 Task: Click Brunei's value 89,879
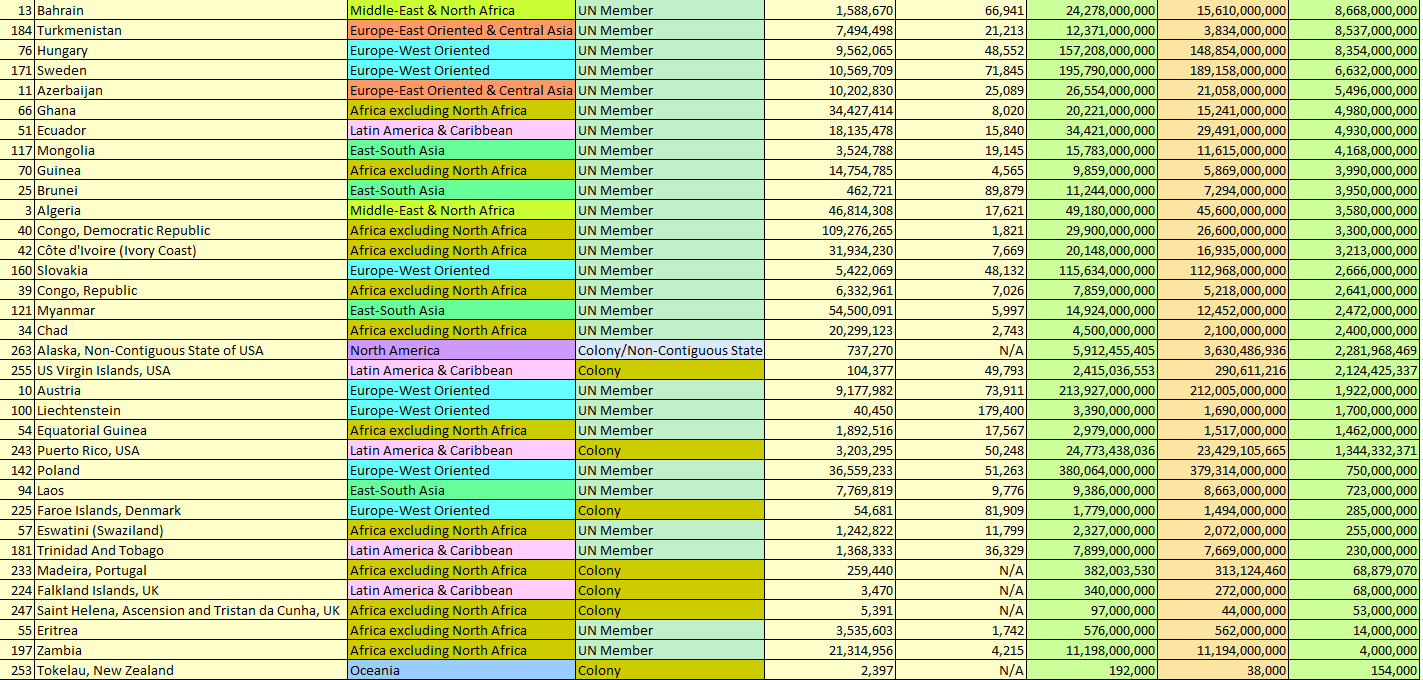[x=962, y=190]
